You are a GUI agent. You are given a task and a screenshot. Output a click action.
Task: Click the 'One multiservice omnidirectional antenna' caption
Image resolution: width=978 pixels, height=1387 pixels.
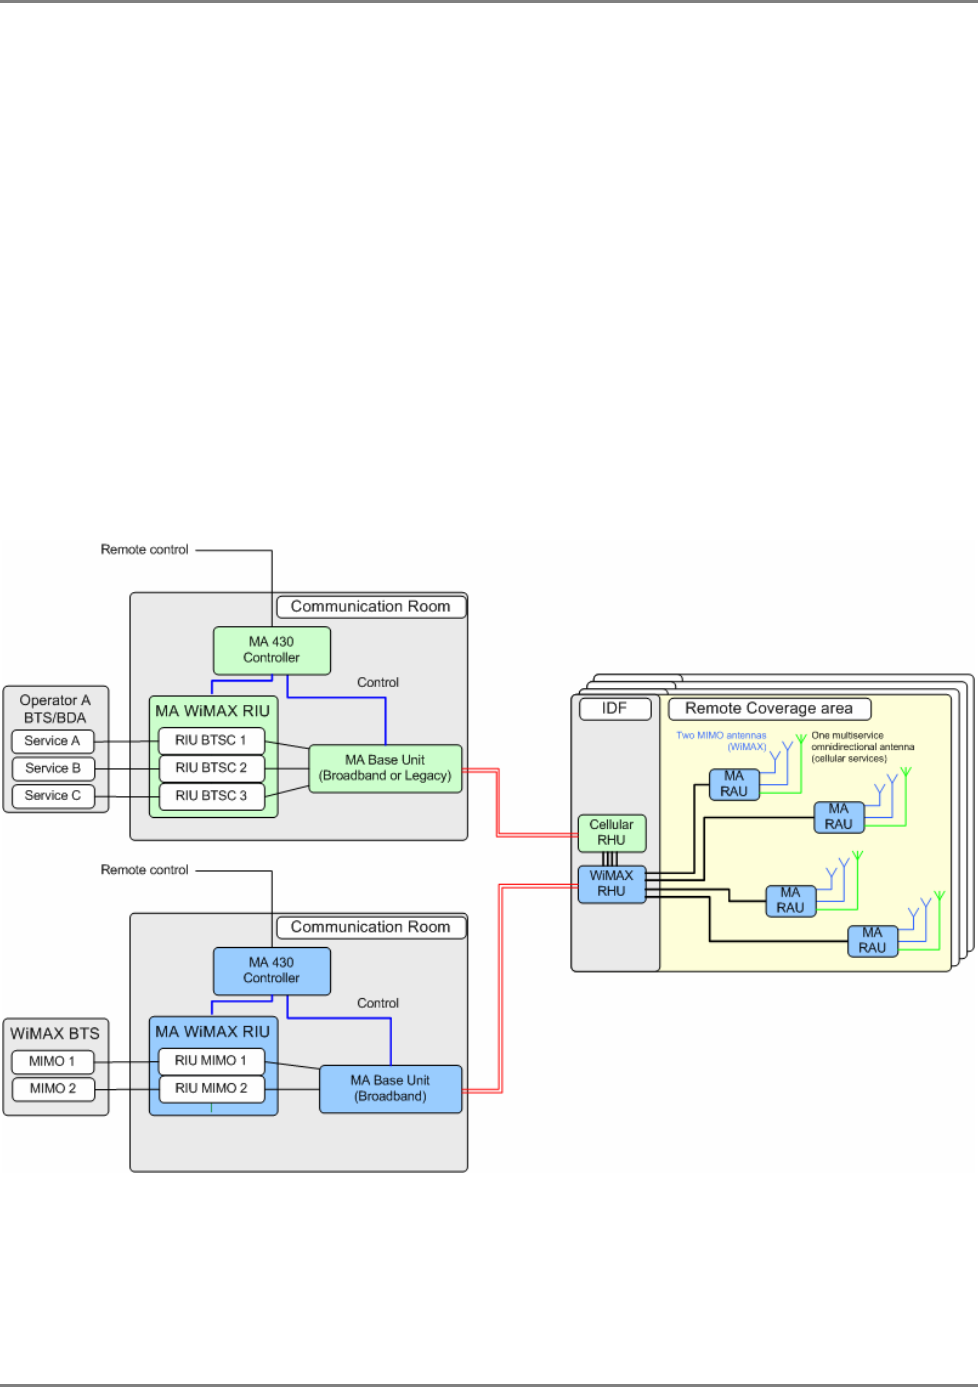(862, 747)
